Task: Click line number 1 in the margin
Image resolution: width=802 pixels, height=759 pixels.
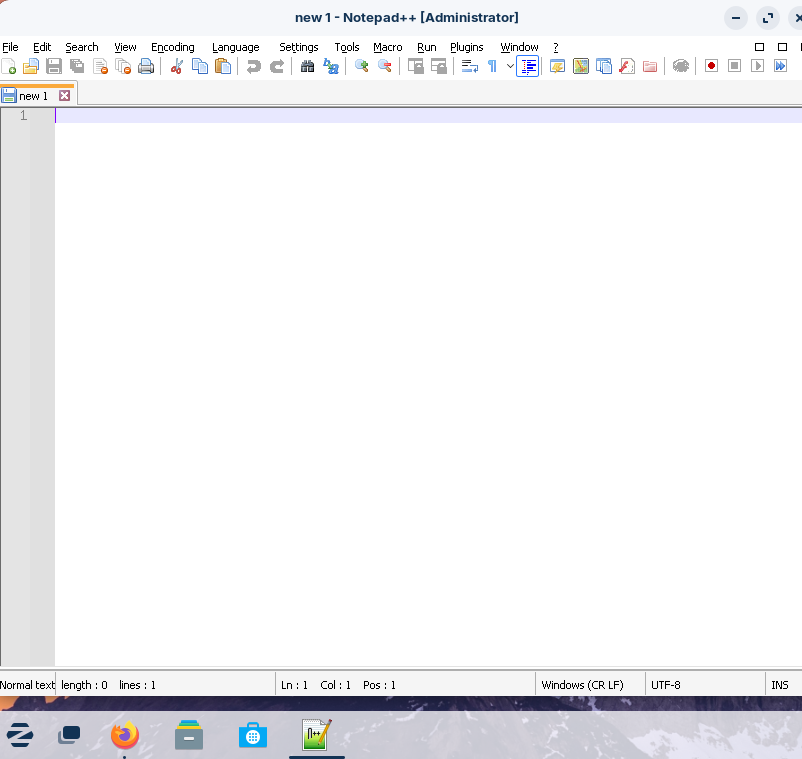Action: [24, 116]
